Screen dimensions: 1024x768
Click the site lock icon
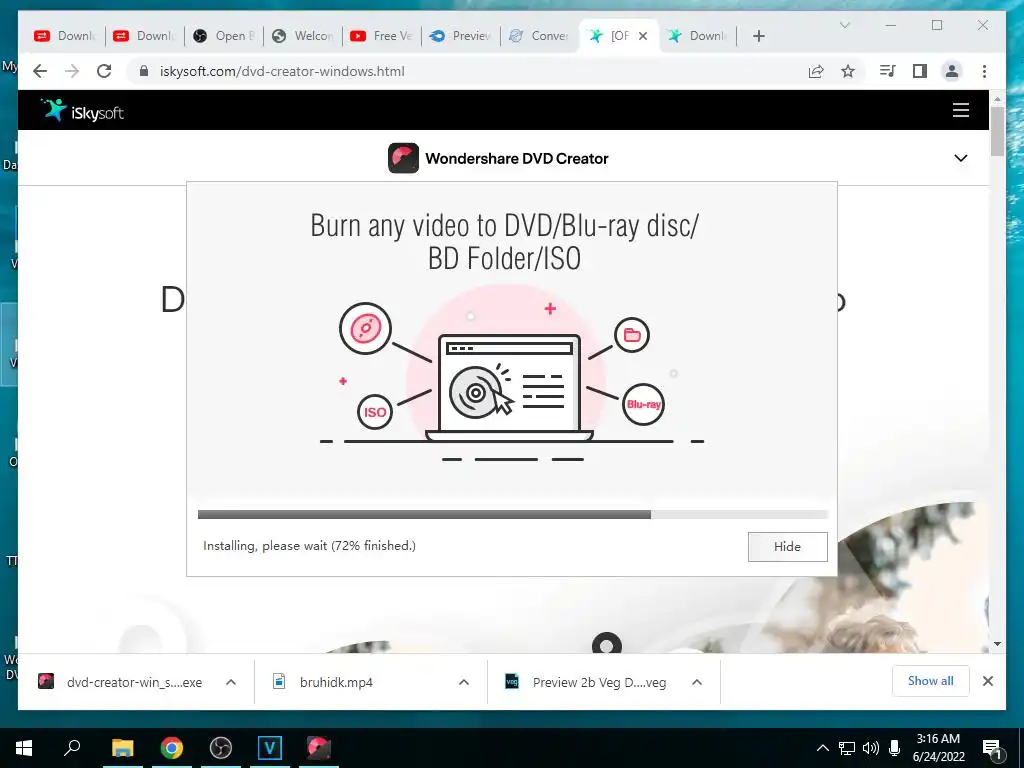(x=144, y=71)
